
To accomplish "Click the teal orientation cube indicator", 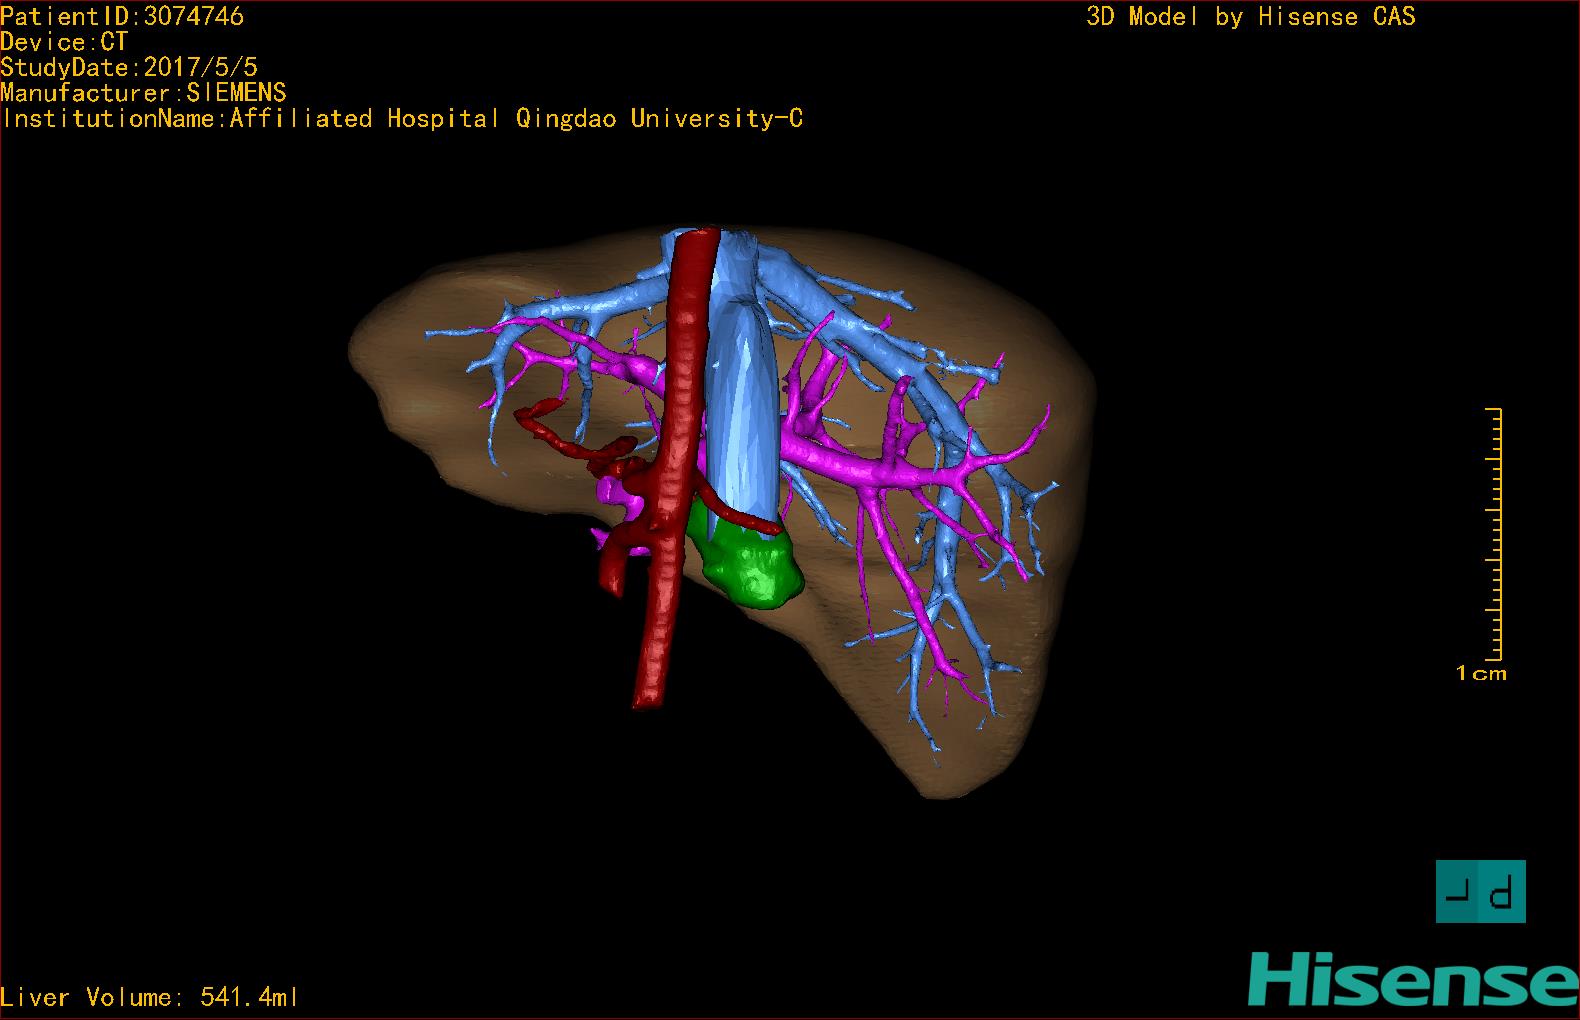I will 1480,891.
